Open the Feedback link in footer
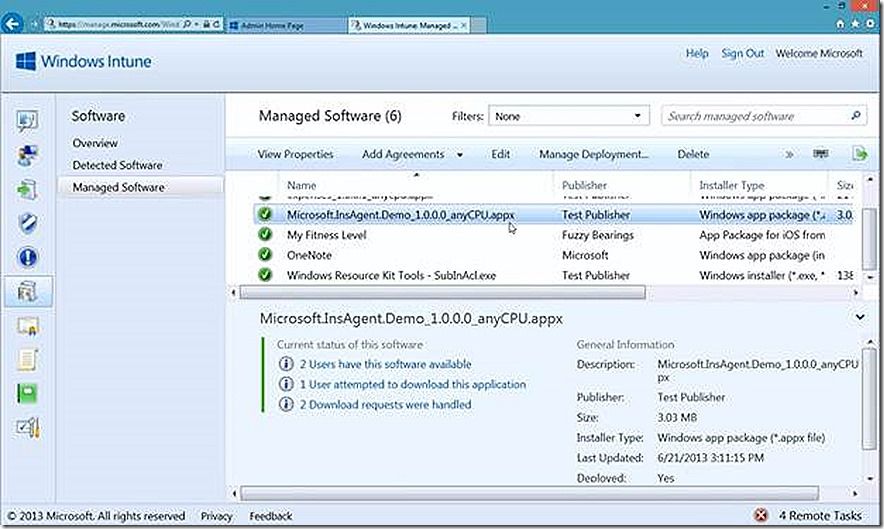This screenshot has width=884, height=529. point(271,516)
